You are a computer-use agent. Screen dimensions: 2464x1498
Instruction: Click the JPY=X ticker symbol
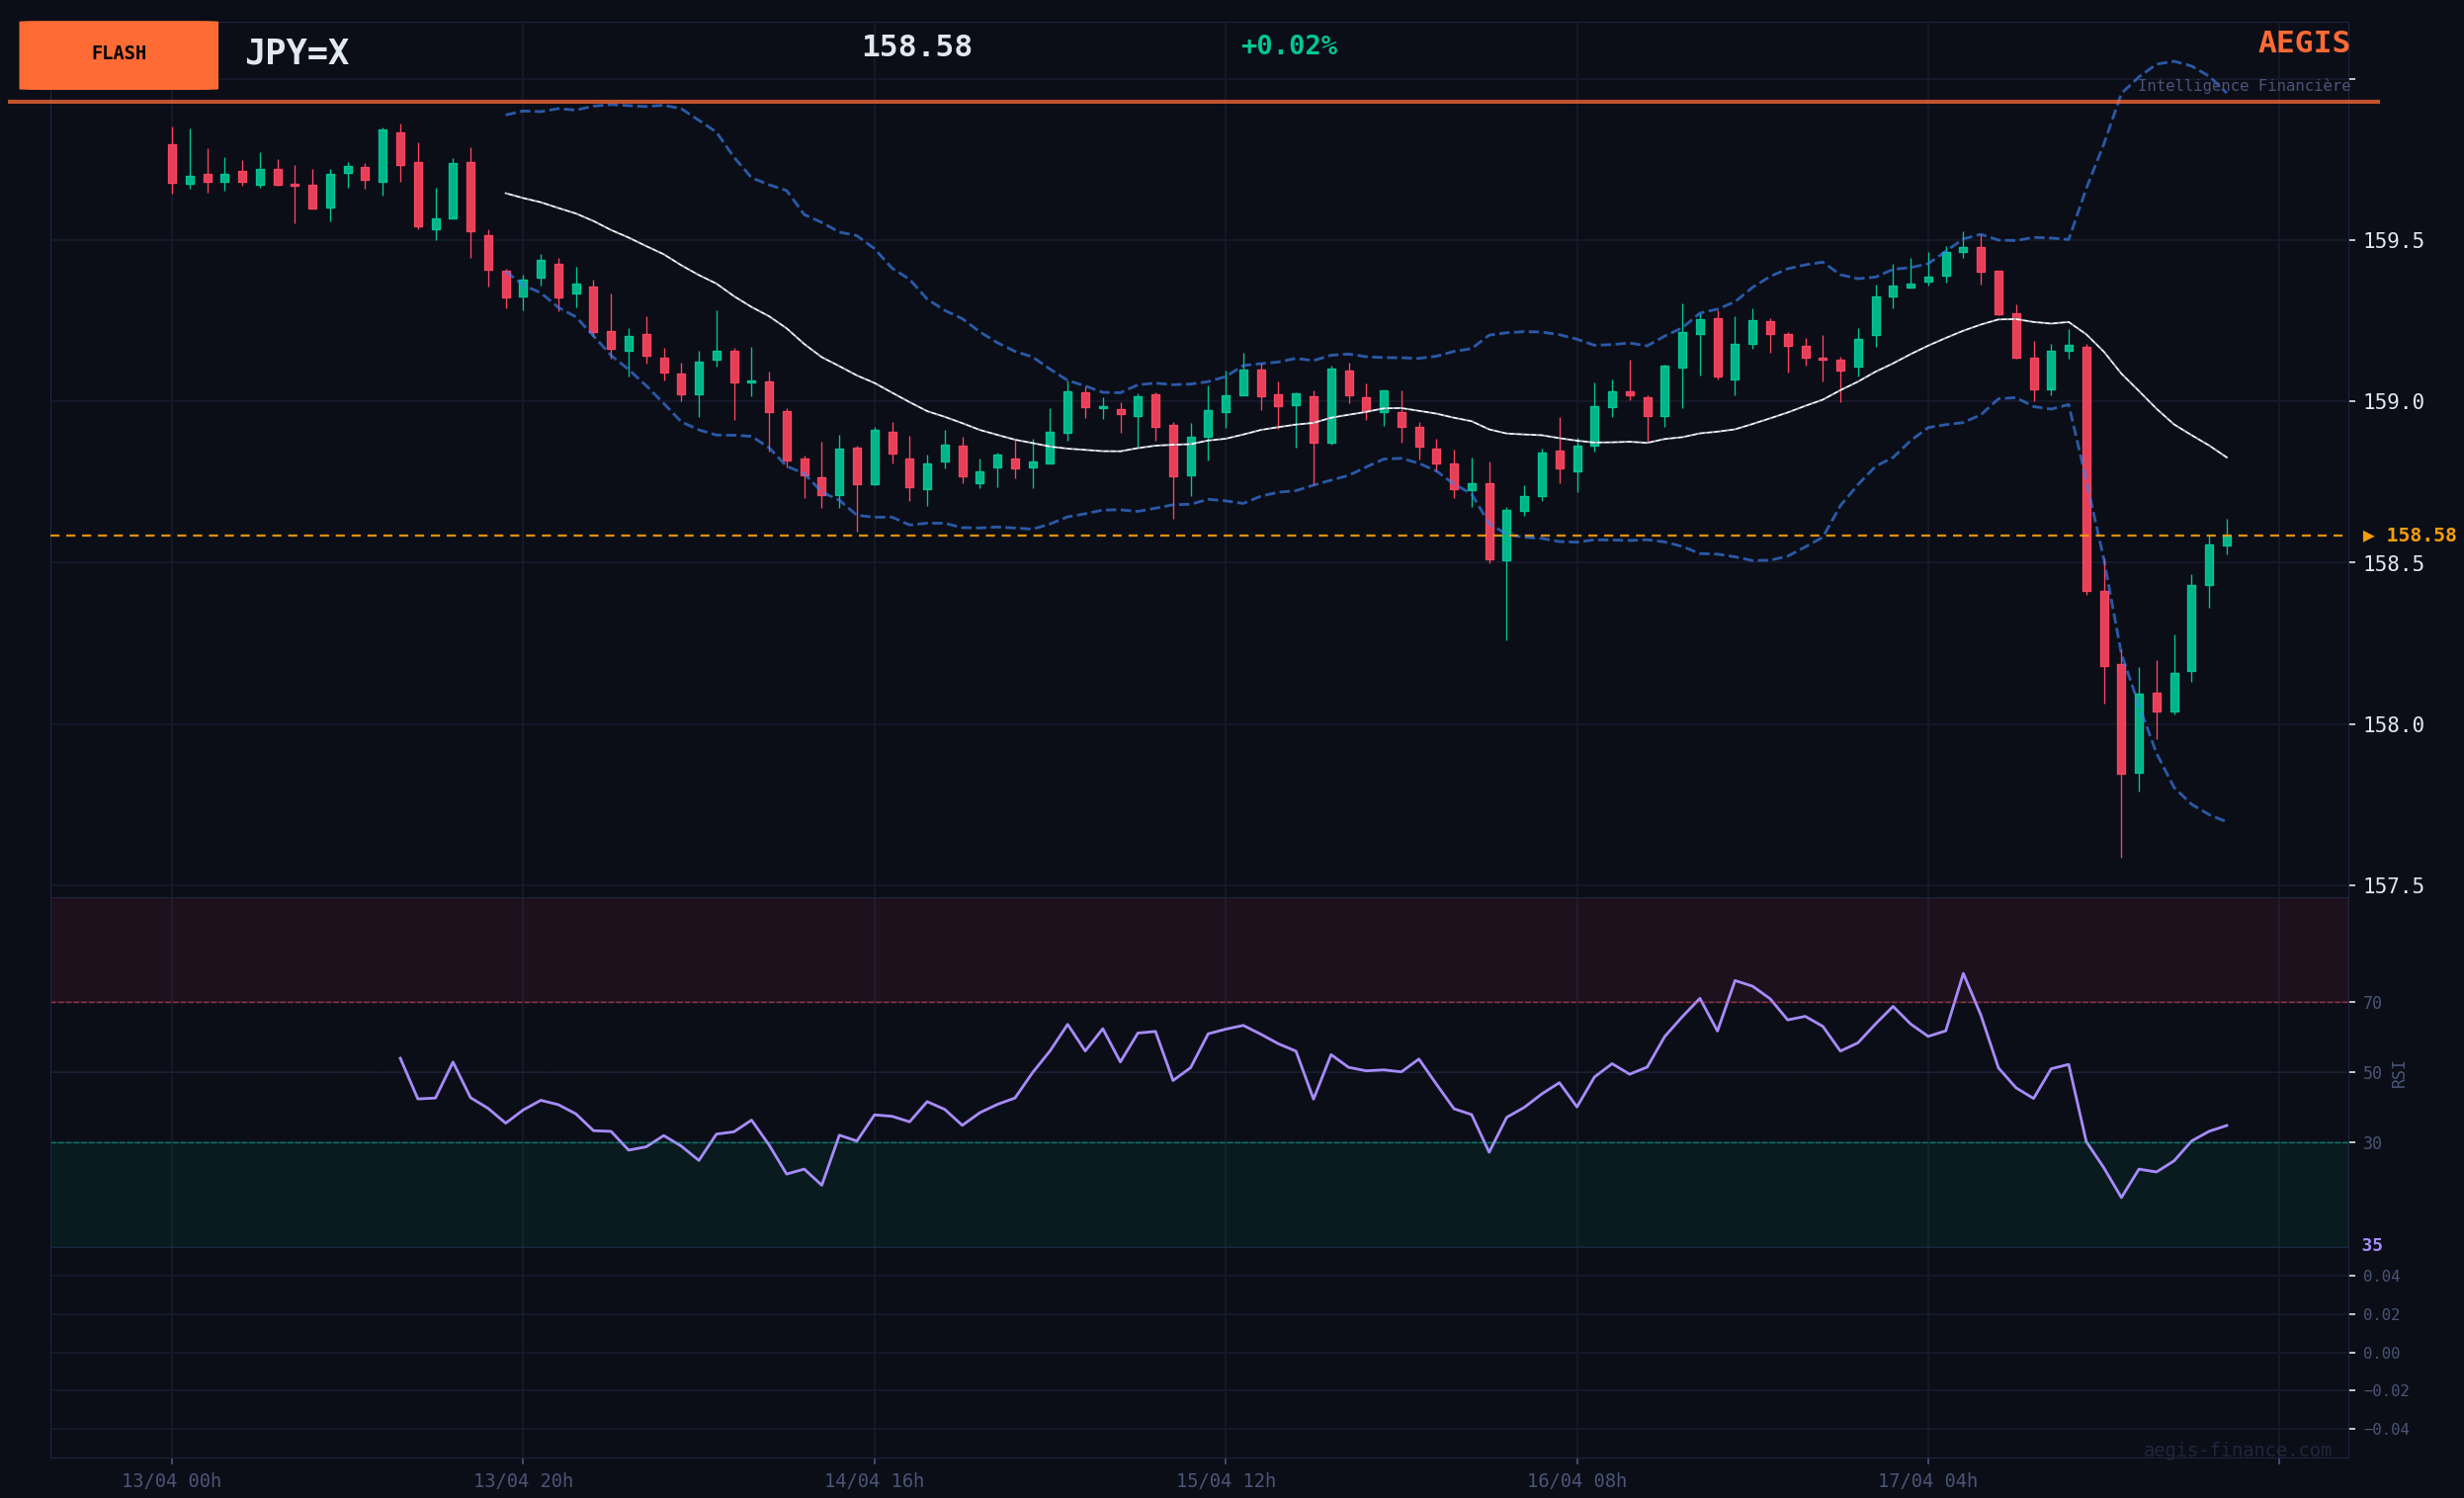pos(297,53)
